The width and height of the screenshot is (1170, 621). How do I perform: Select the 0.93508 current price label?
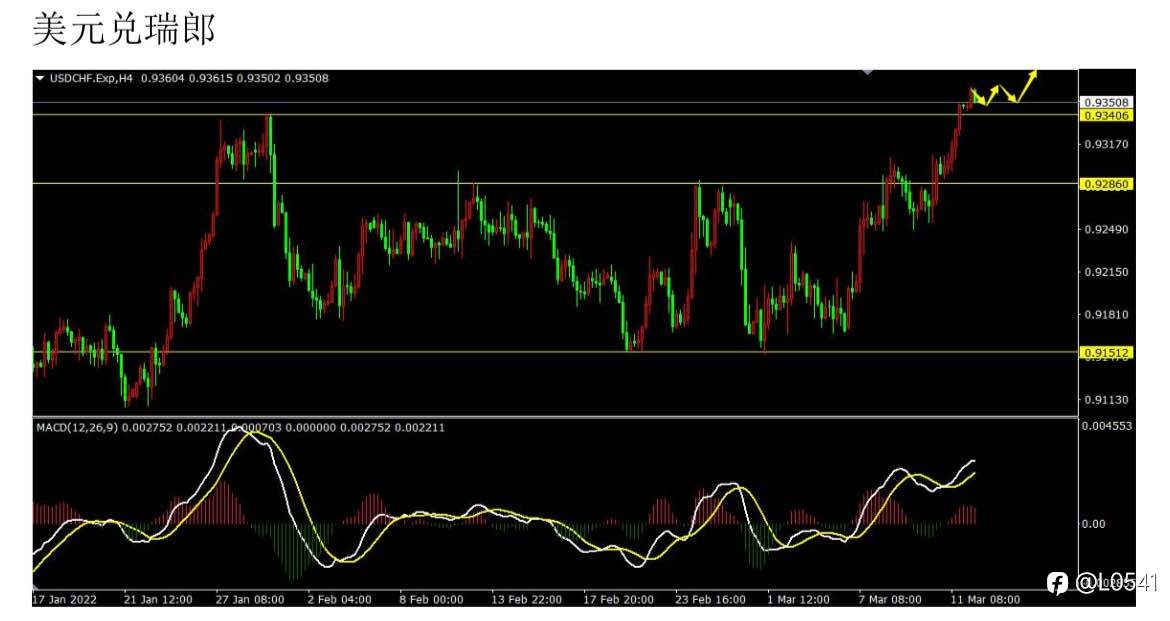(1106, 102)
